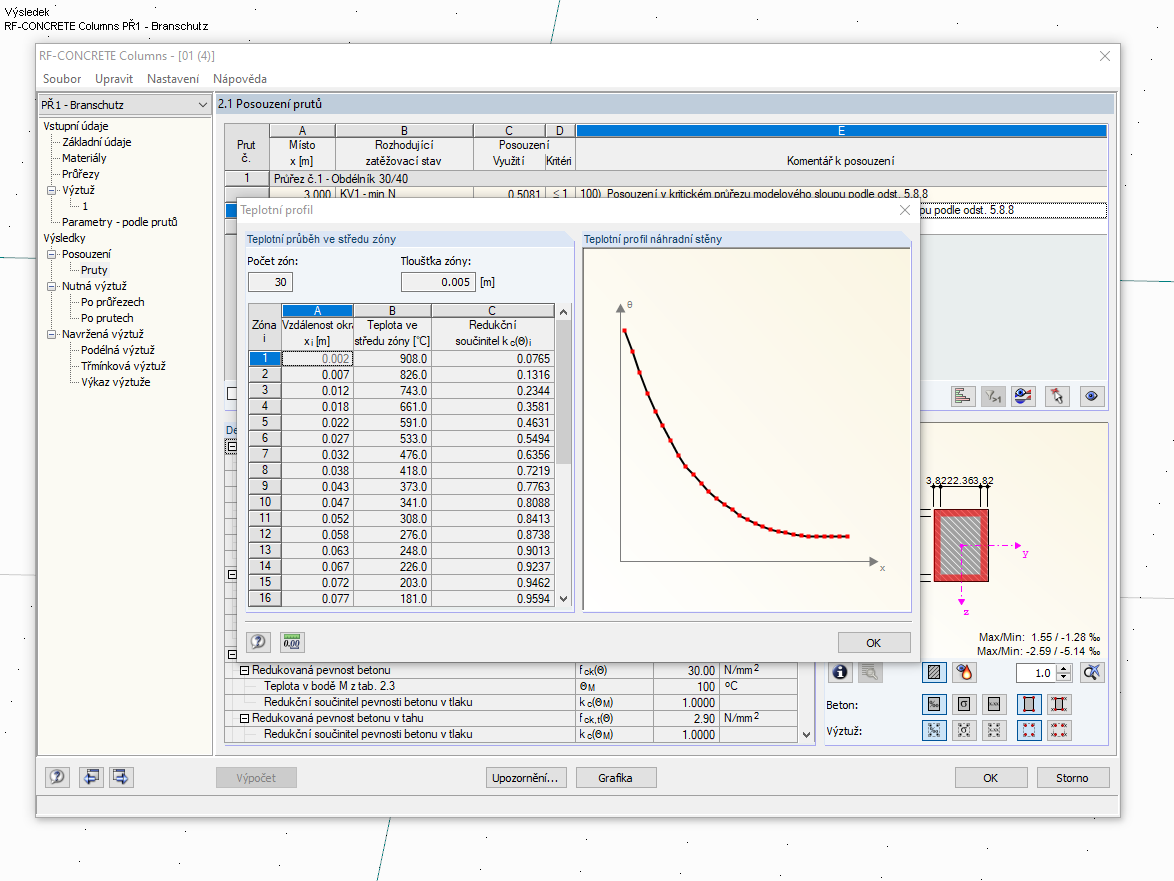Collapse Redukovaná pevnost betonu v tahu row

pos(244,718)
